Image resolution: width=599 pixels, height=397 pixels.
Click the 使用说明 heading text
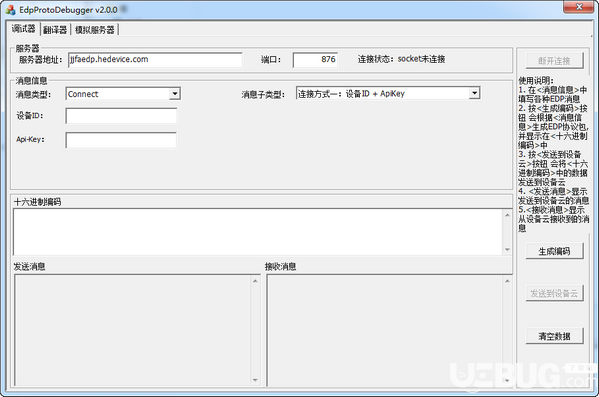pos(536,81)
